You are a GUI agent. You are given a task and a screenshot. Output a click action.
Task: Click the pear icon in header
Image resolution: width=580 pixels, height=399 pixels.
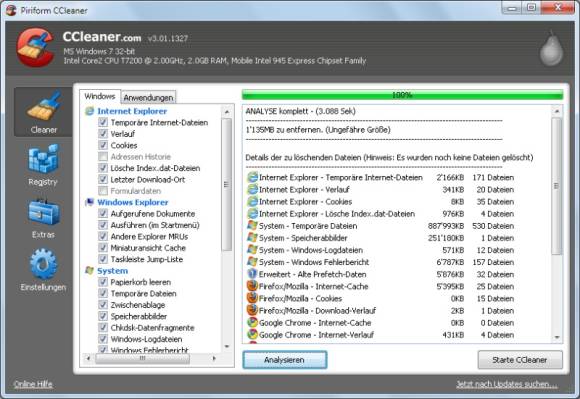551,50
